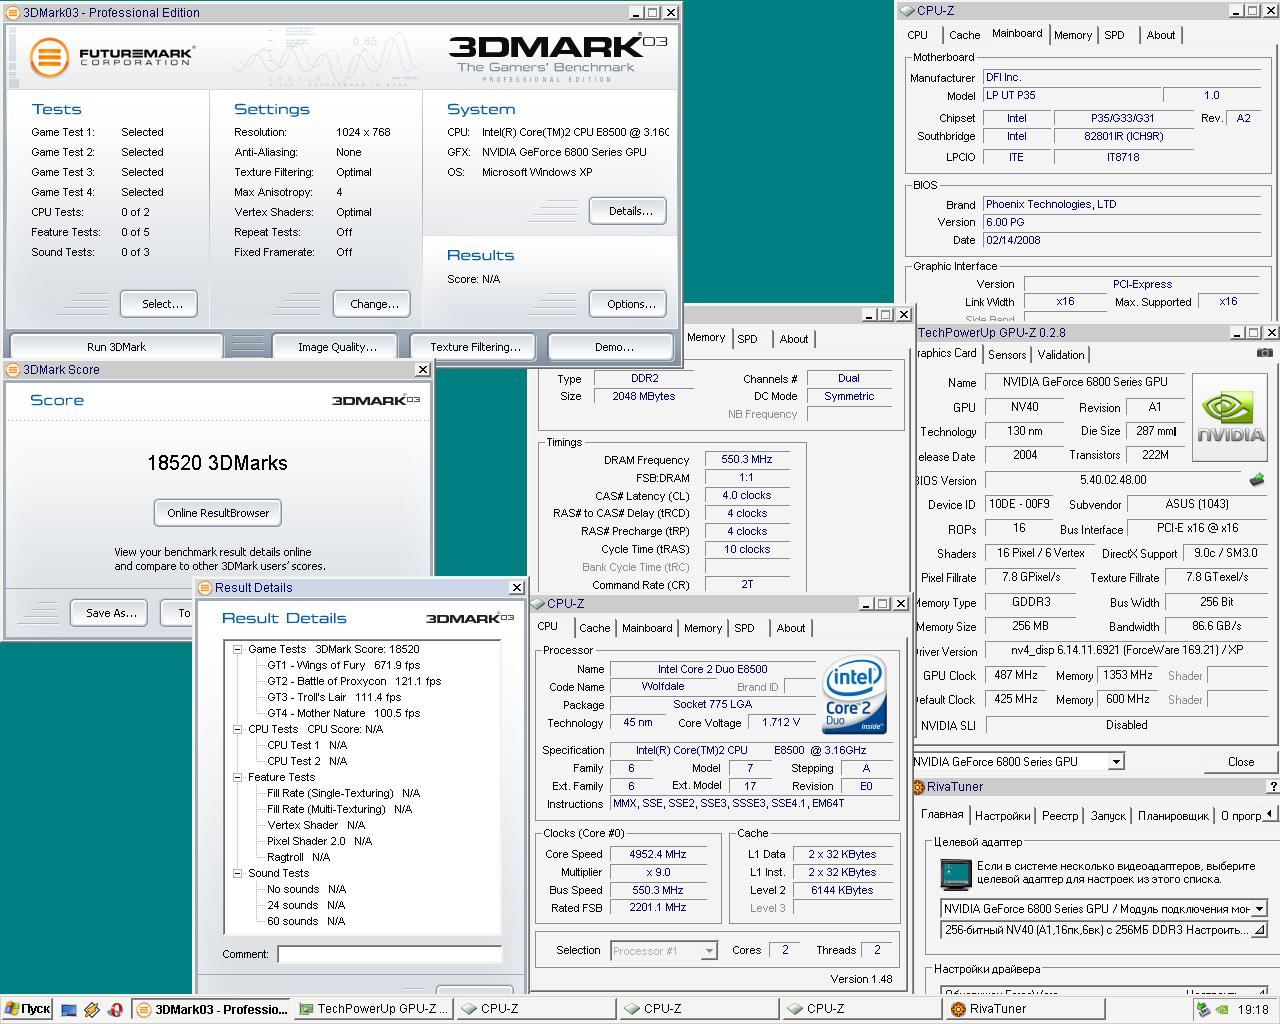
Task: Open the Запуск tab in RivaTuner
Action: pyautogui.click(x=1108, y=816)
